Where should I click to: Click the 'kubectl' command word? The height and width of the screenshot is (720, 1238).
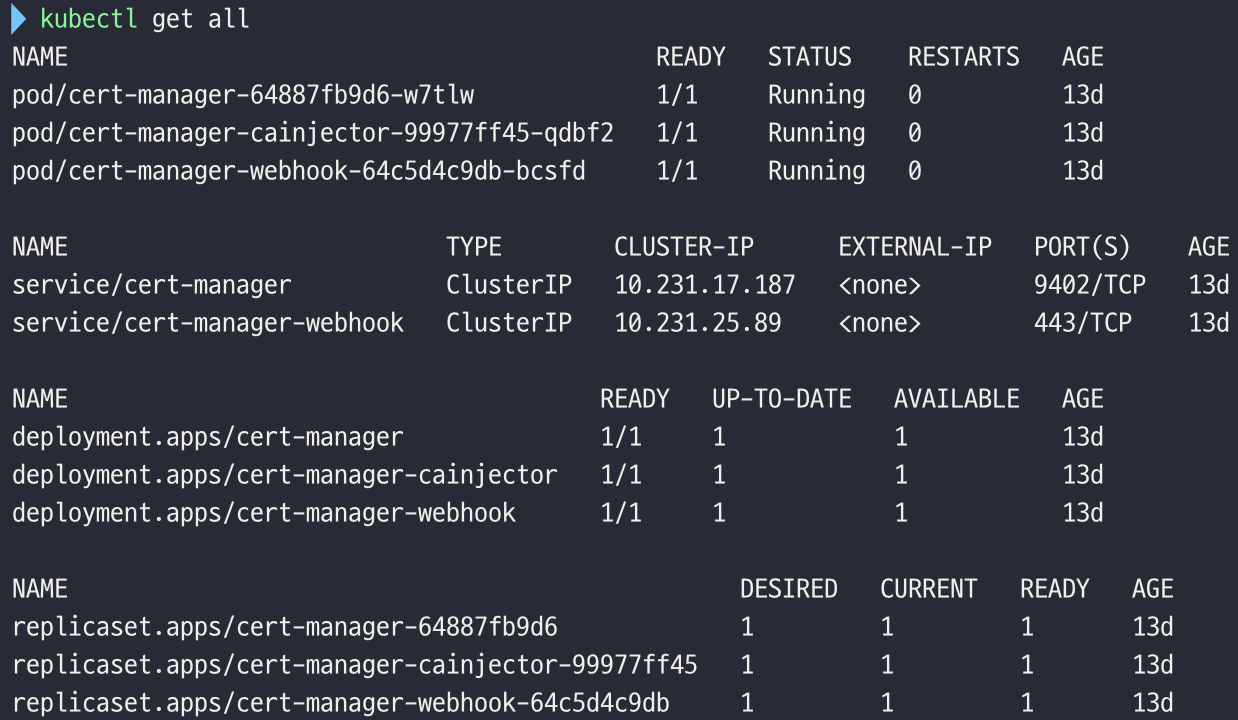[89, 19]
